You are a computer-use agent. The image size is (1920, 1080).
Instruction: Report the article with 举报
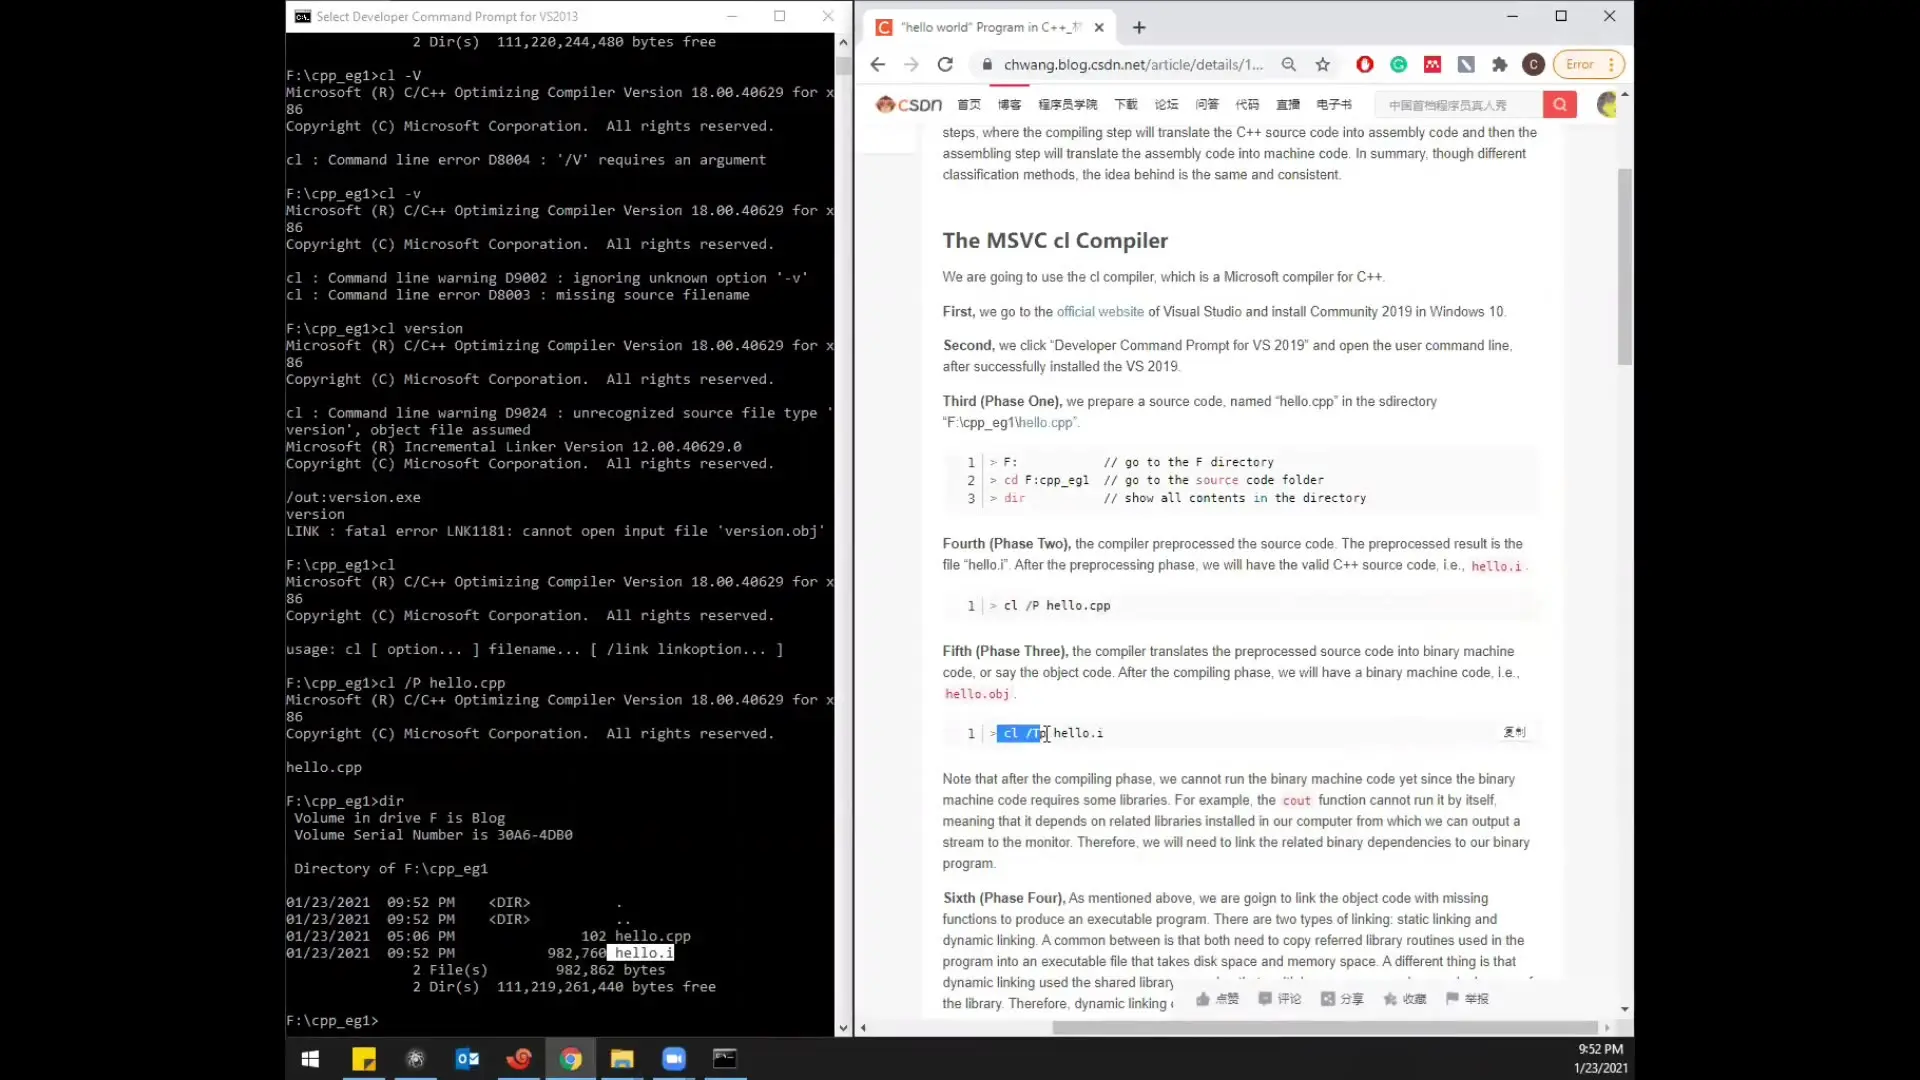point(1467,999)
